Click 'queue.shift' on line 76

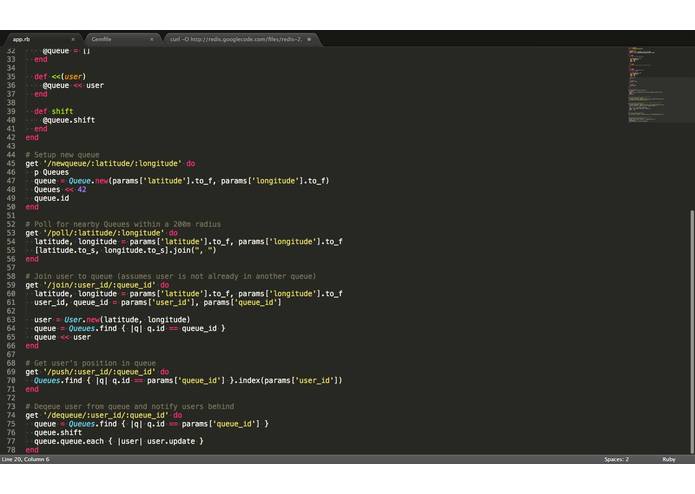pos(58,433)
